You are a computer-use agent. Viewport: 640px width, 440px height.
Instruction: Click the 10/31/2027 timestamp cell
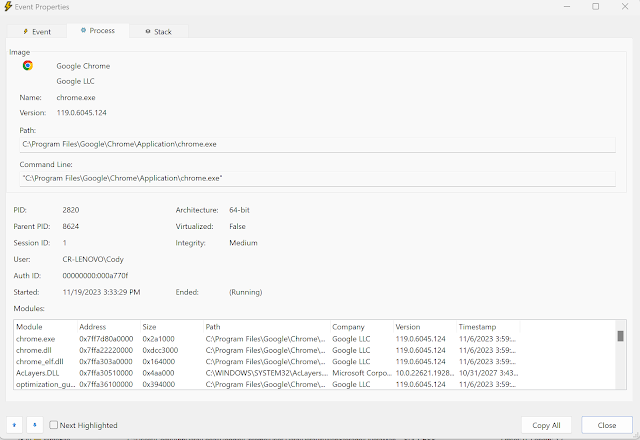pos(488,373)
